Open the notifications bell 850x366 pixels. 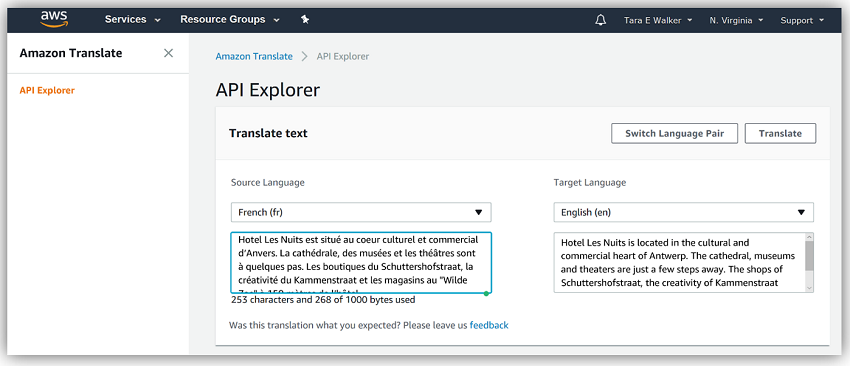(x=600, y=21)
